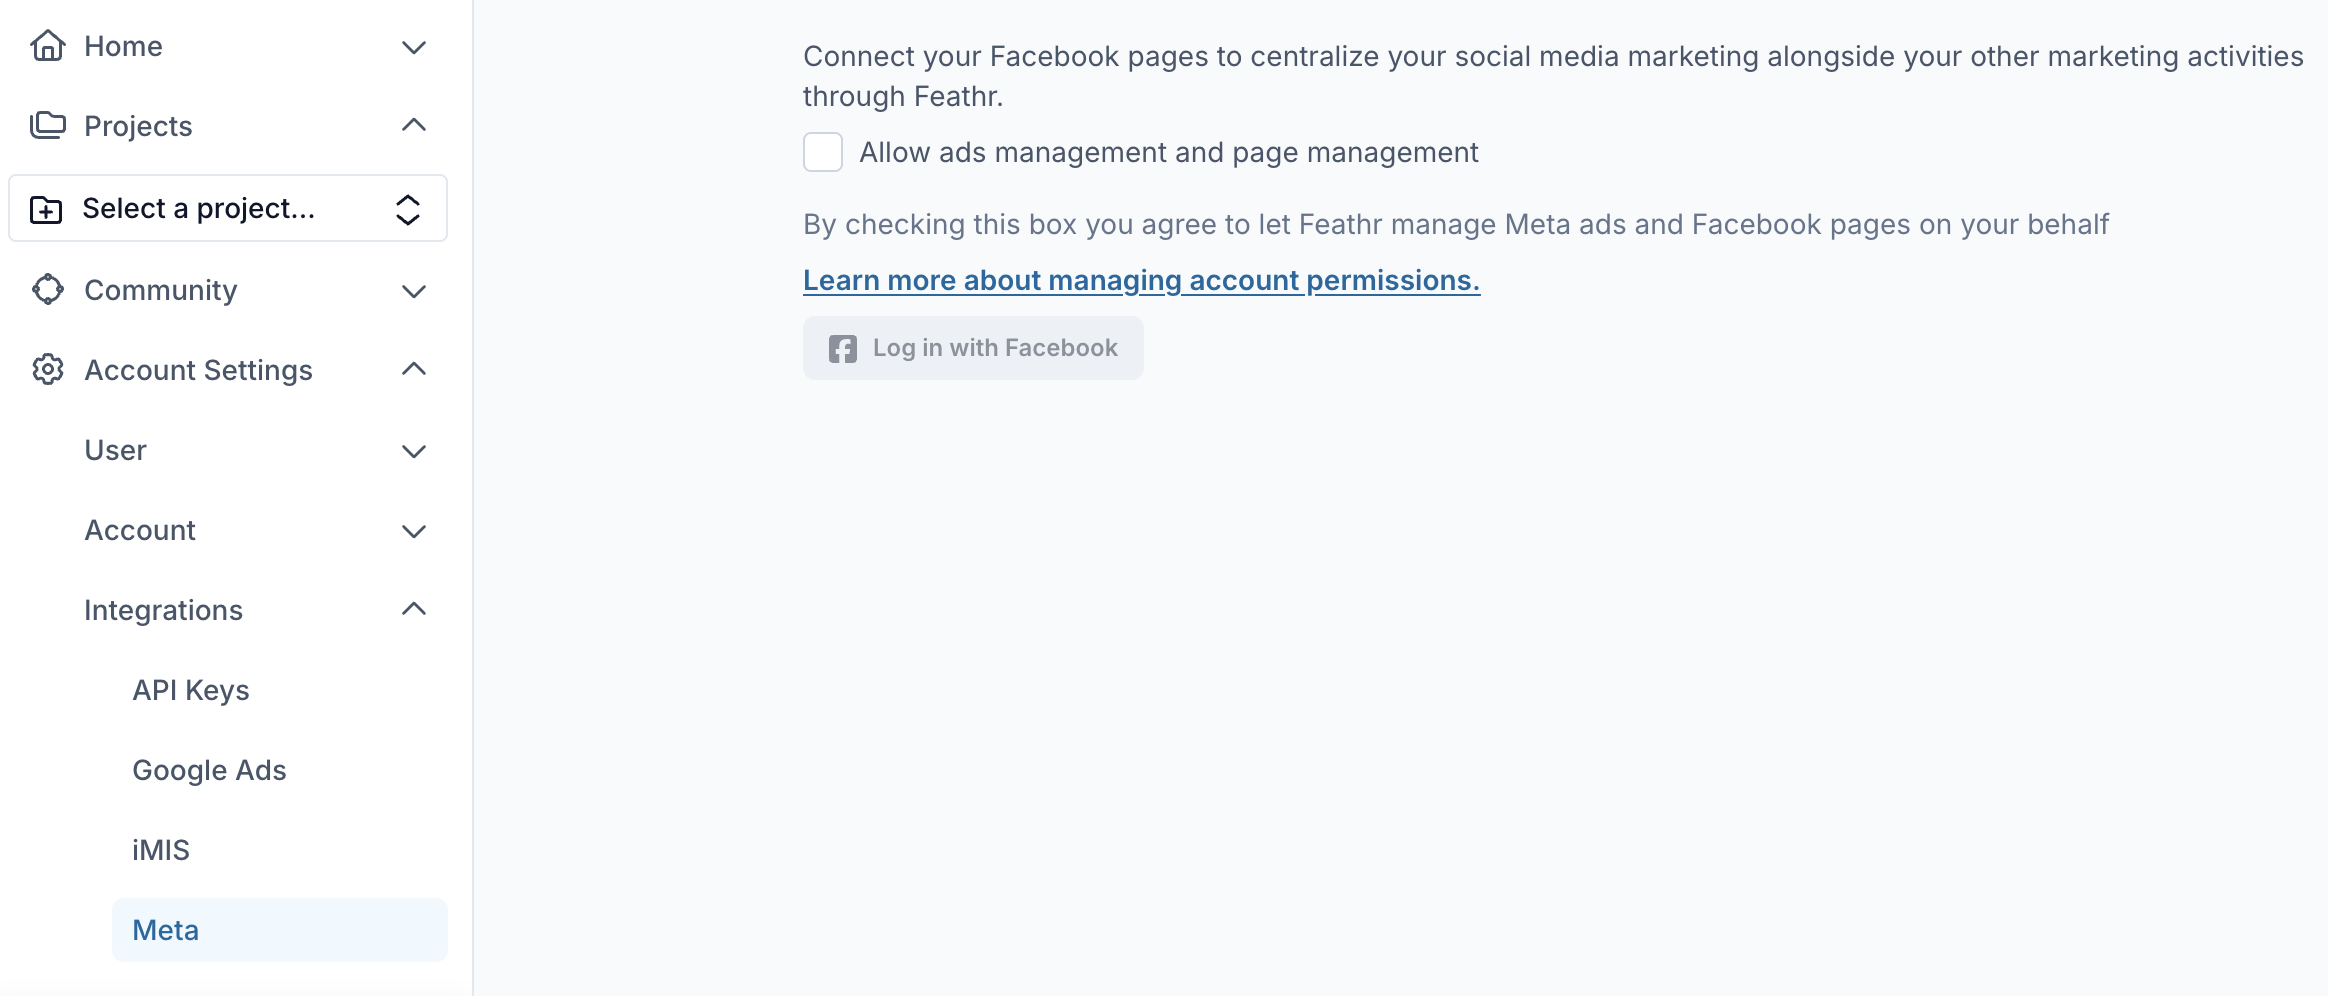
Task: Click the Home icon in the sidebar
Action: 47,46
